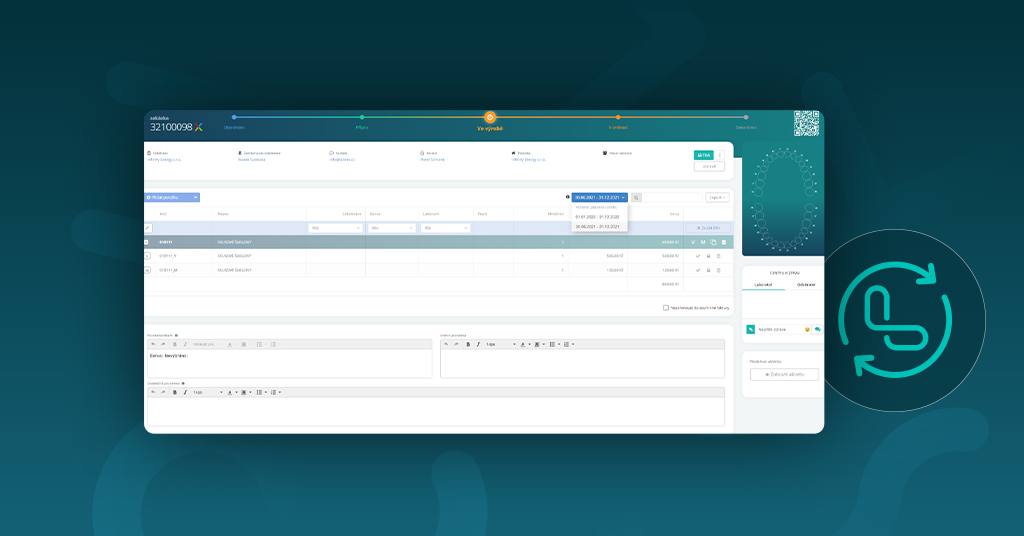Click undo in the Interní poznámka editor
Viewport: 1024px width, 536px height.
click(x=446, y=344)
